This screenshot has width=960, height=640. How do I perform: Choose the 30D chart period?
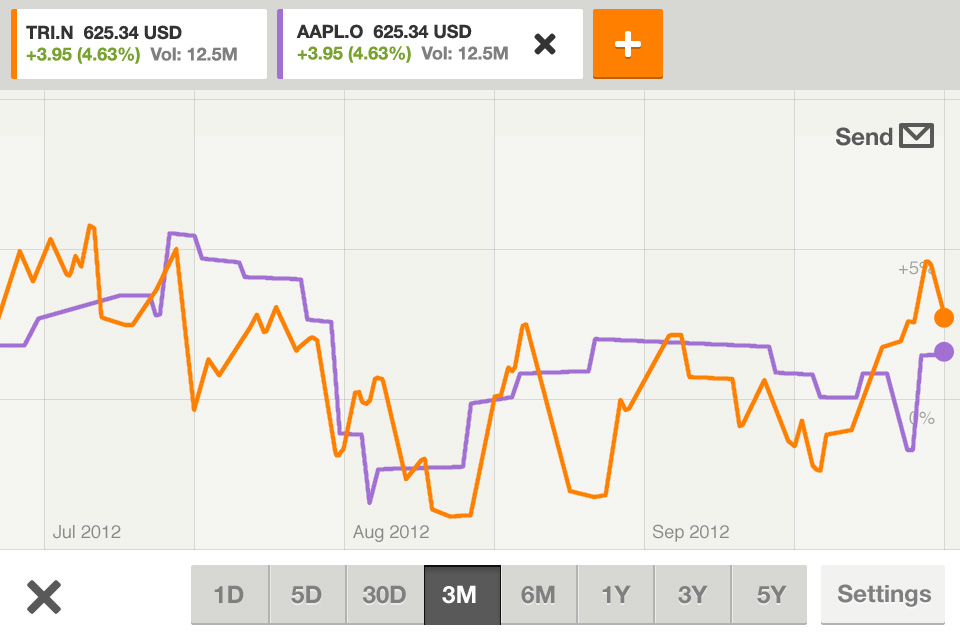[x=384, y=595]
